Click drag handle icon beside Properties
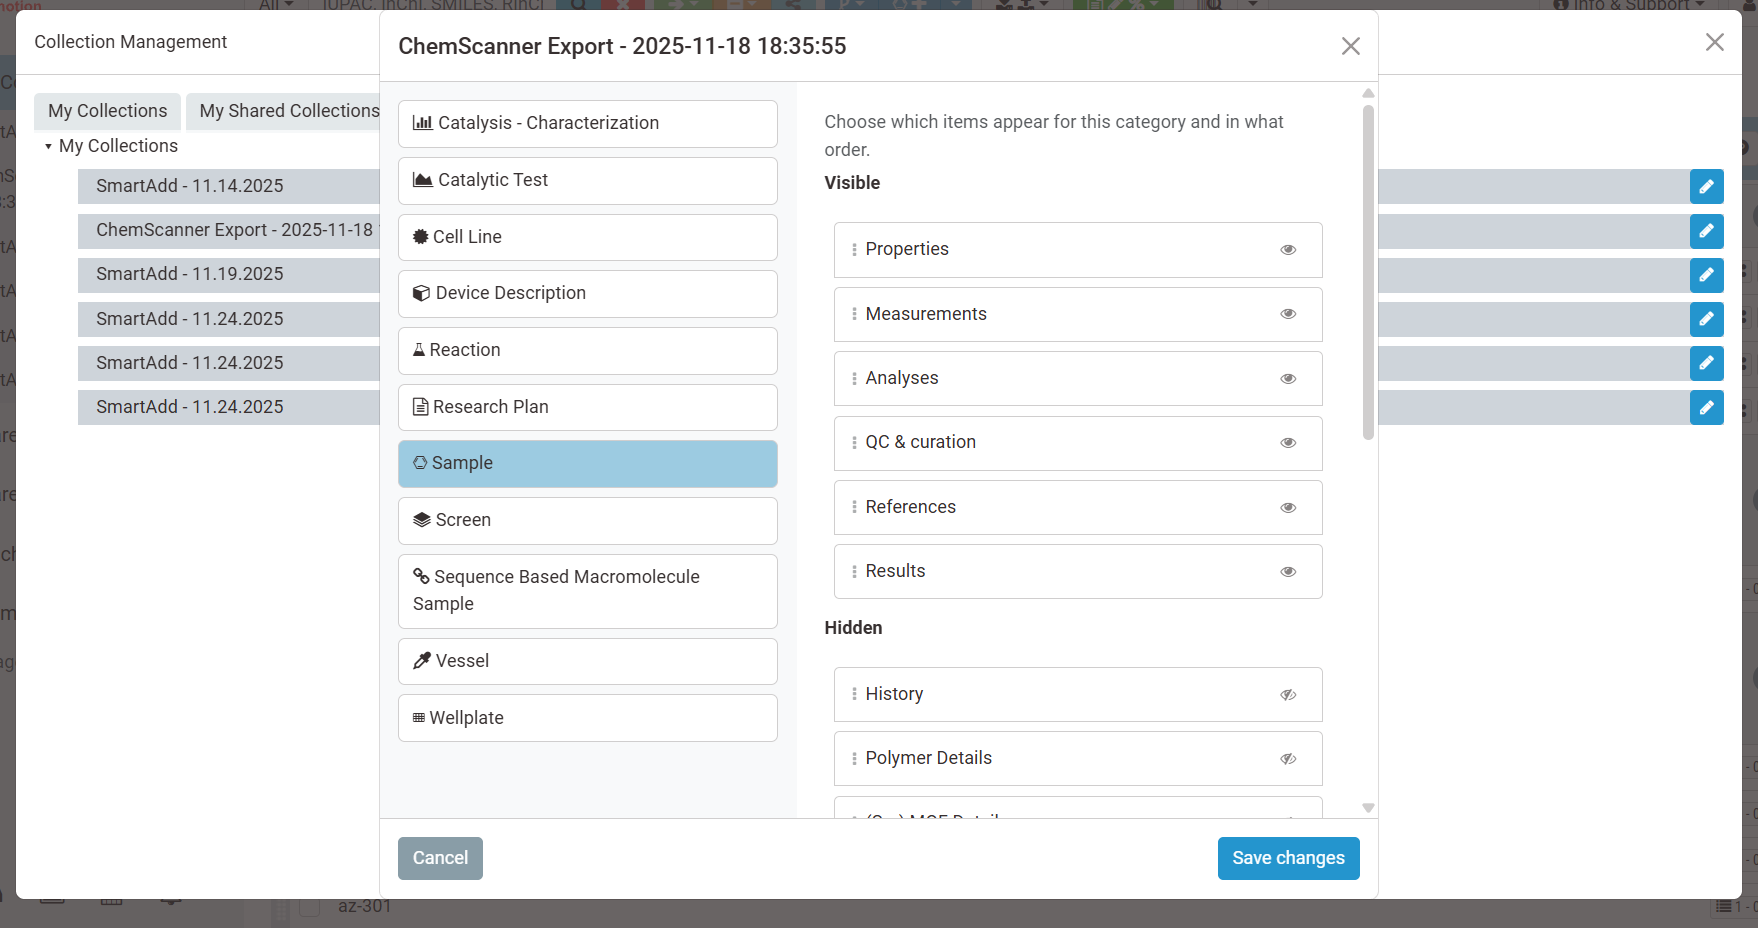The height and width of the screenshot is (928, 1758). coord(854,250)
